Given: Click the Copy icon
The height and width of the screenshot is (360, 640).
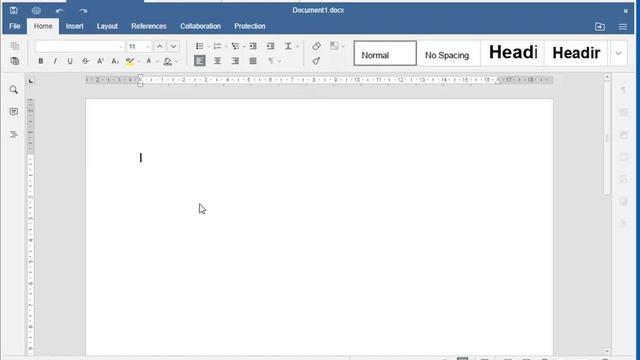Looking at the screenshot, I should pyautogui.click(x=15, y=46).
